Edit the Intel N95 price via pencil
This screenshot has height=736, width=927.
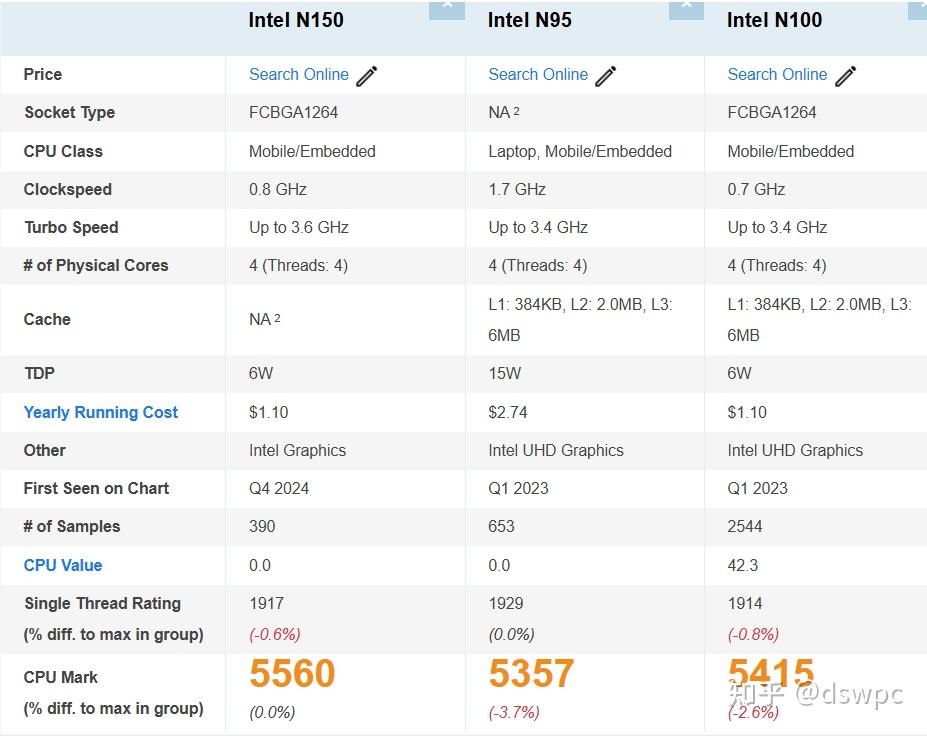click(606, 76)
